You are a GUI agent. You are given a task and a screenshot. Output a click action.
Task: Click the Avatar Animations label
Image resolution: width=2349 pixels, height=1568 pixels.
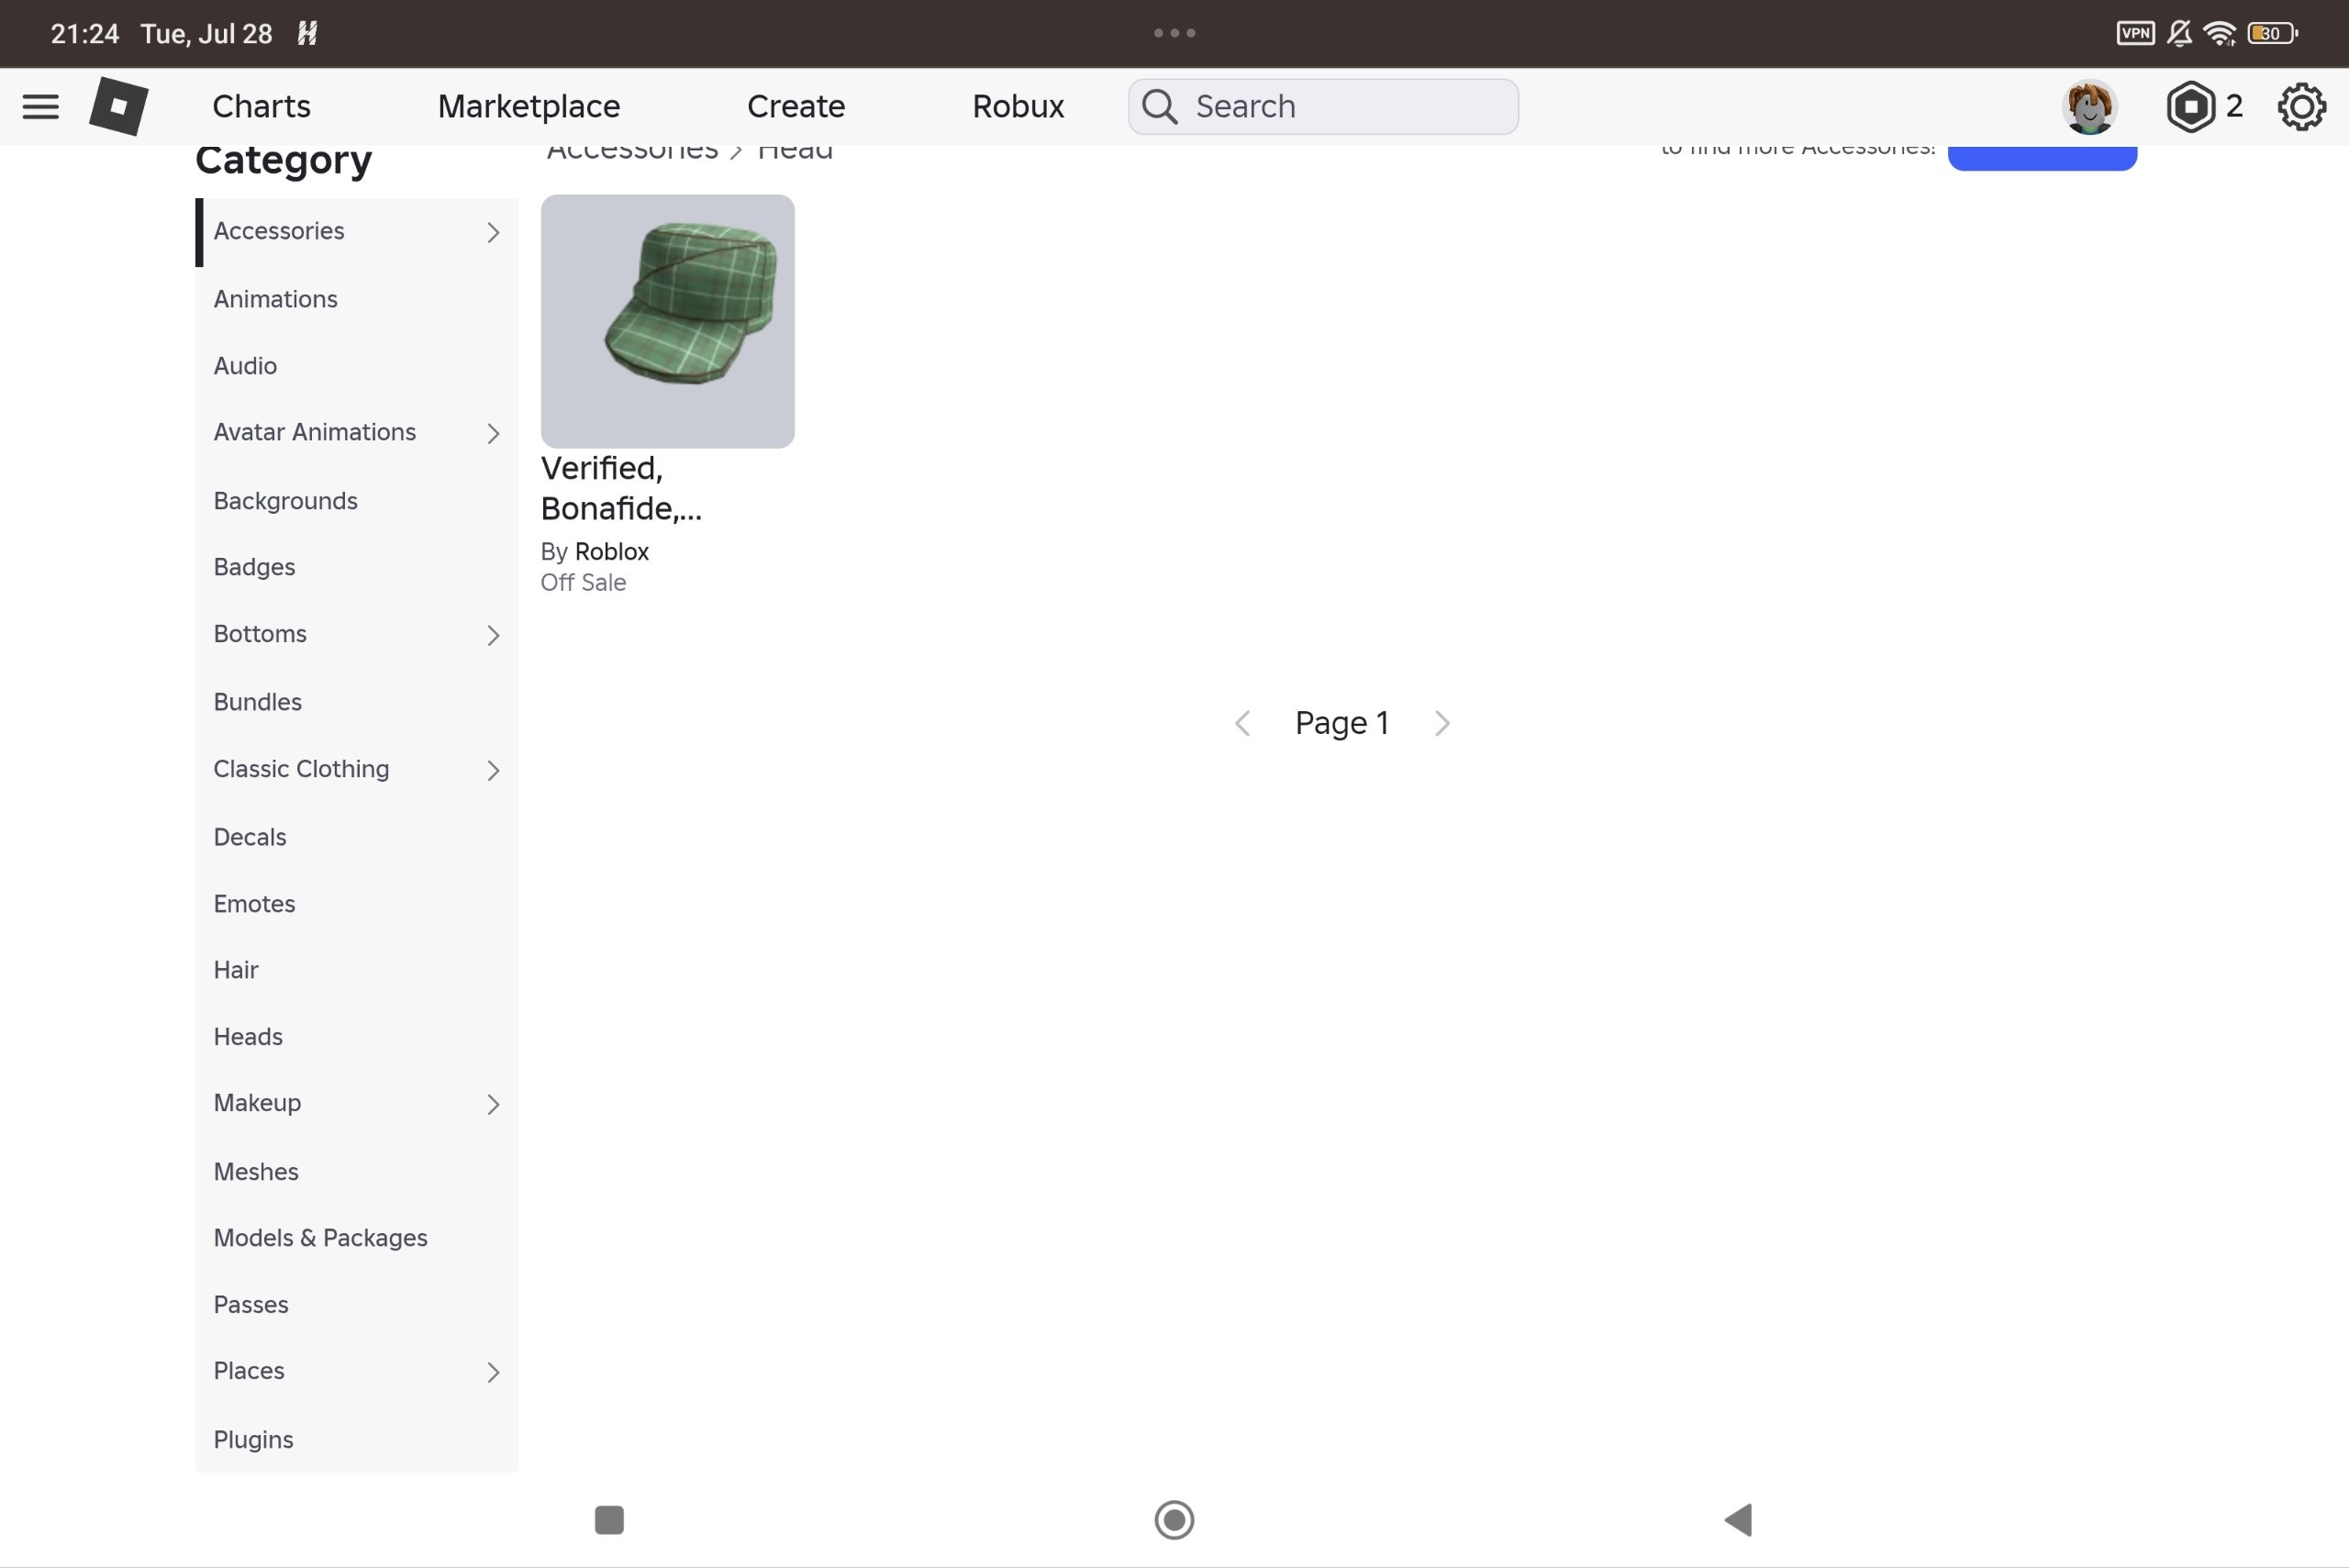(315, 432)
